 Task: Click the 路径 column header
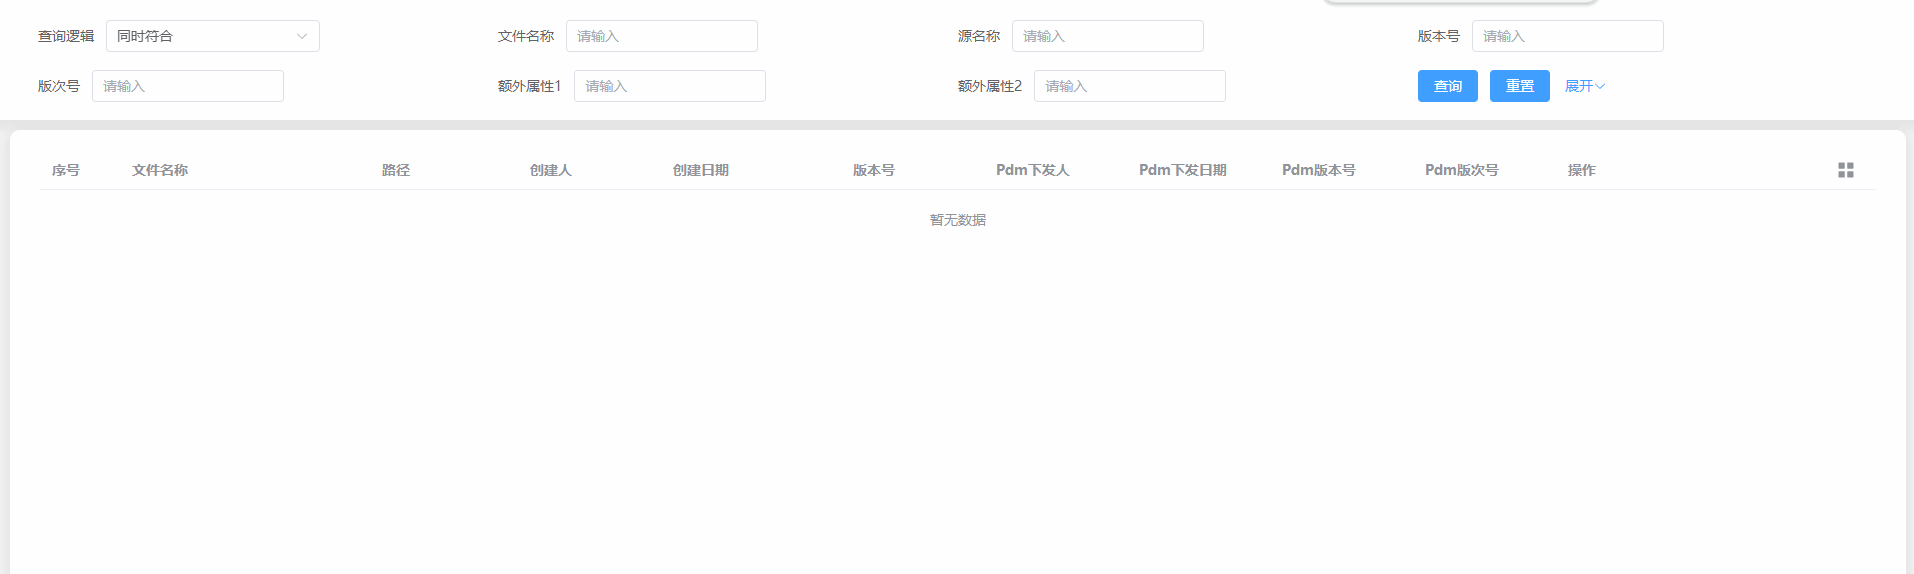pos(396,170)
